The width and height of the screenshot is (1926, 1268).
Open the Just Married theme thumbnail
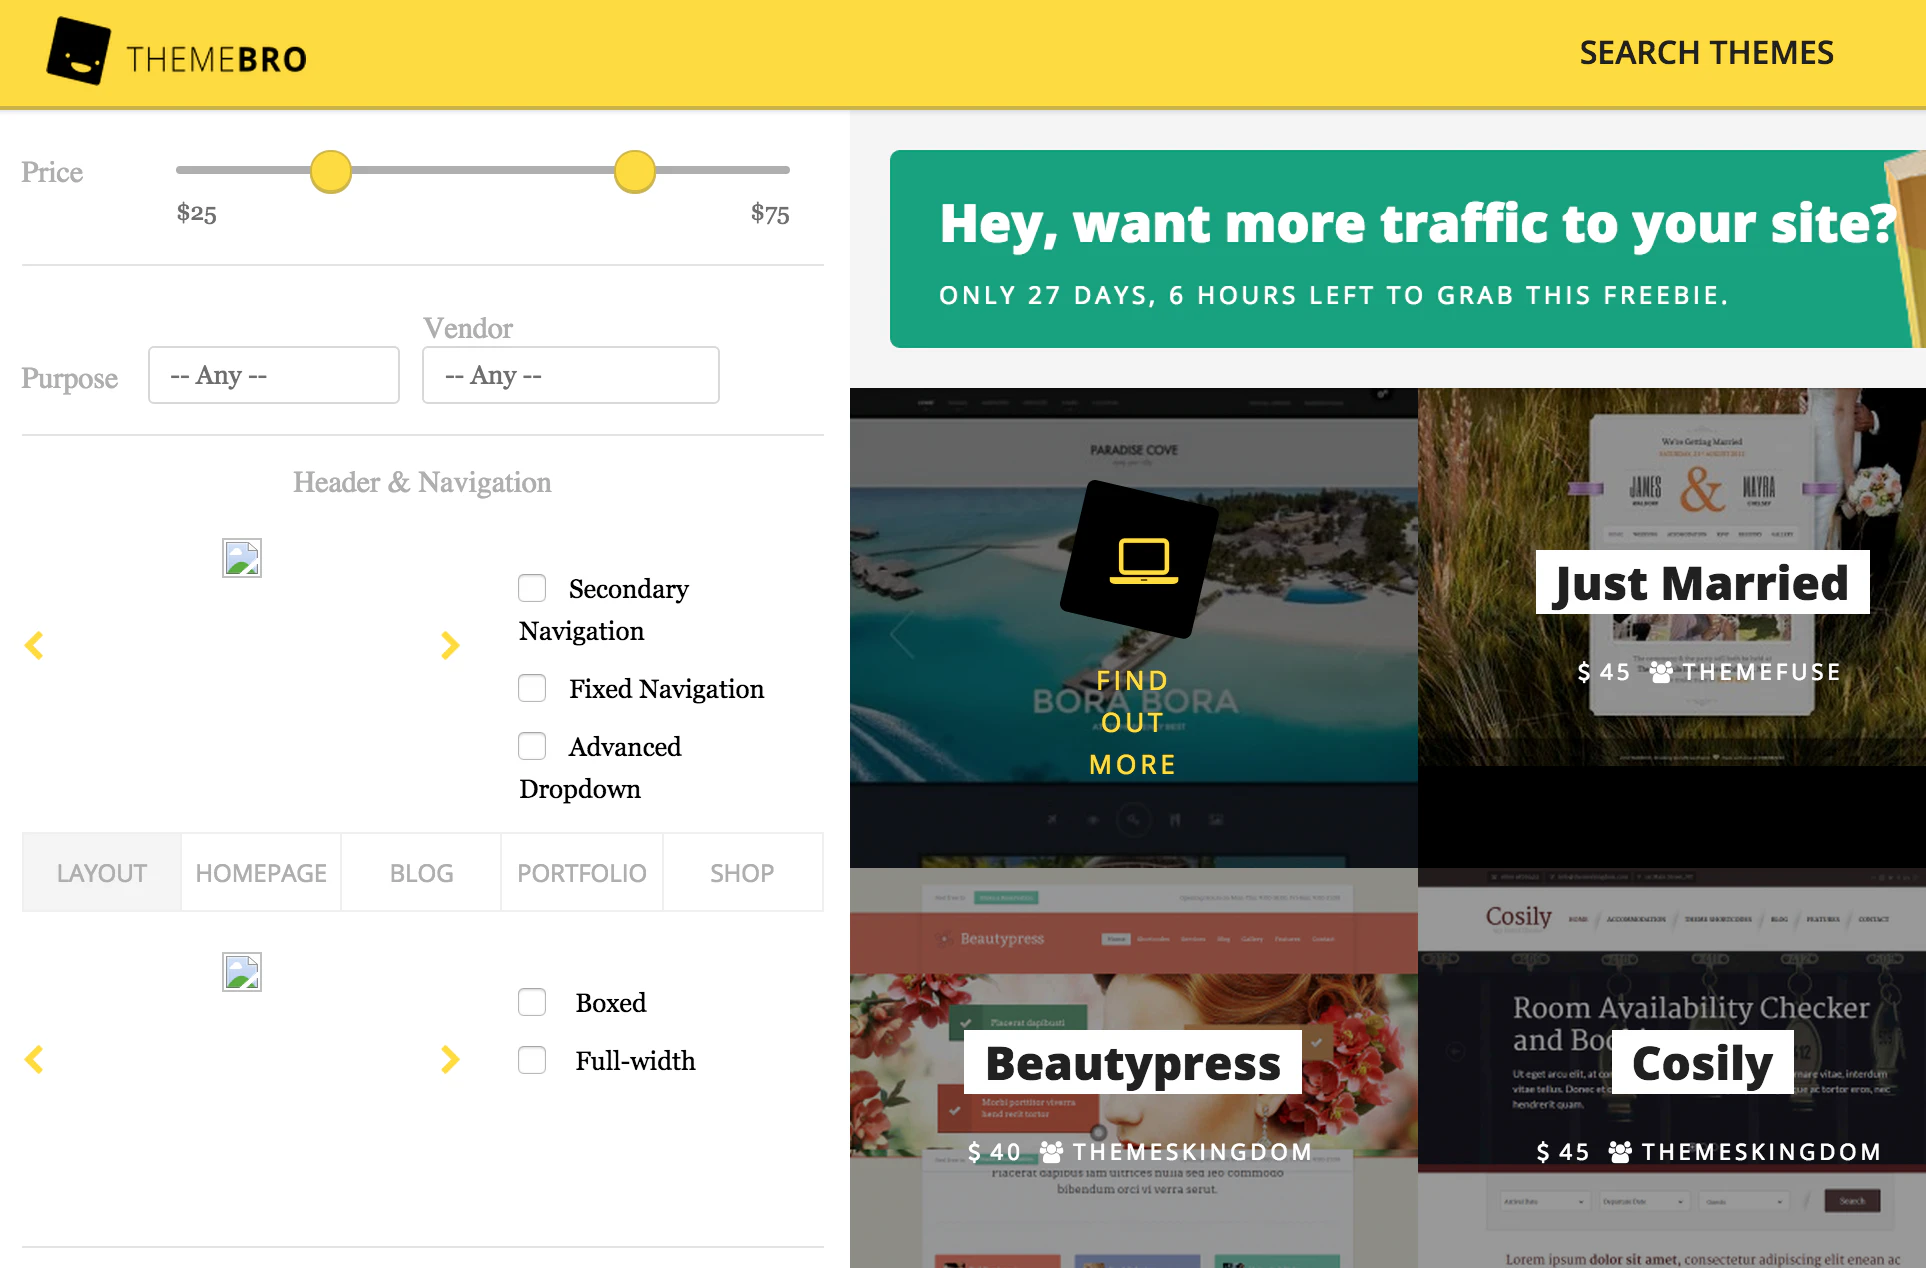coord(1700,583)
